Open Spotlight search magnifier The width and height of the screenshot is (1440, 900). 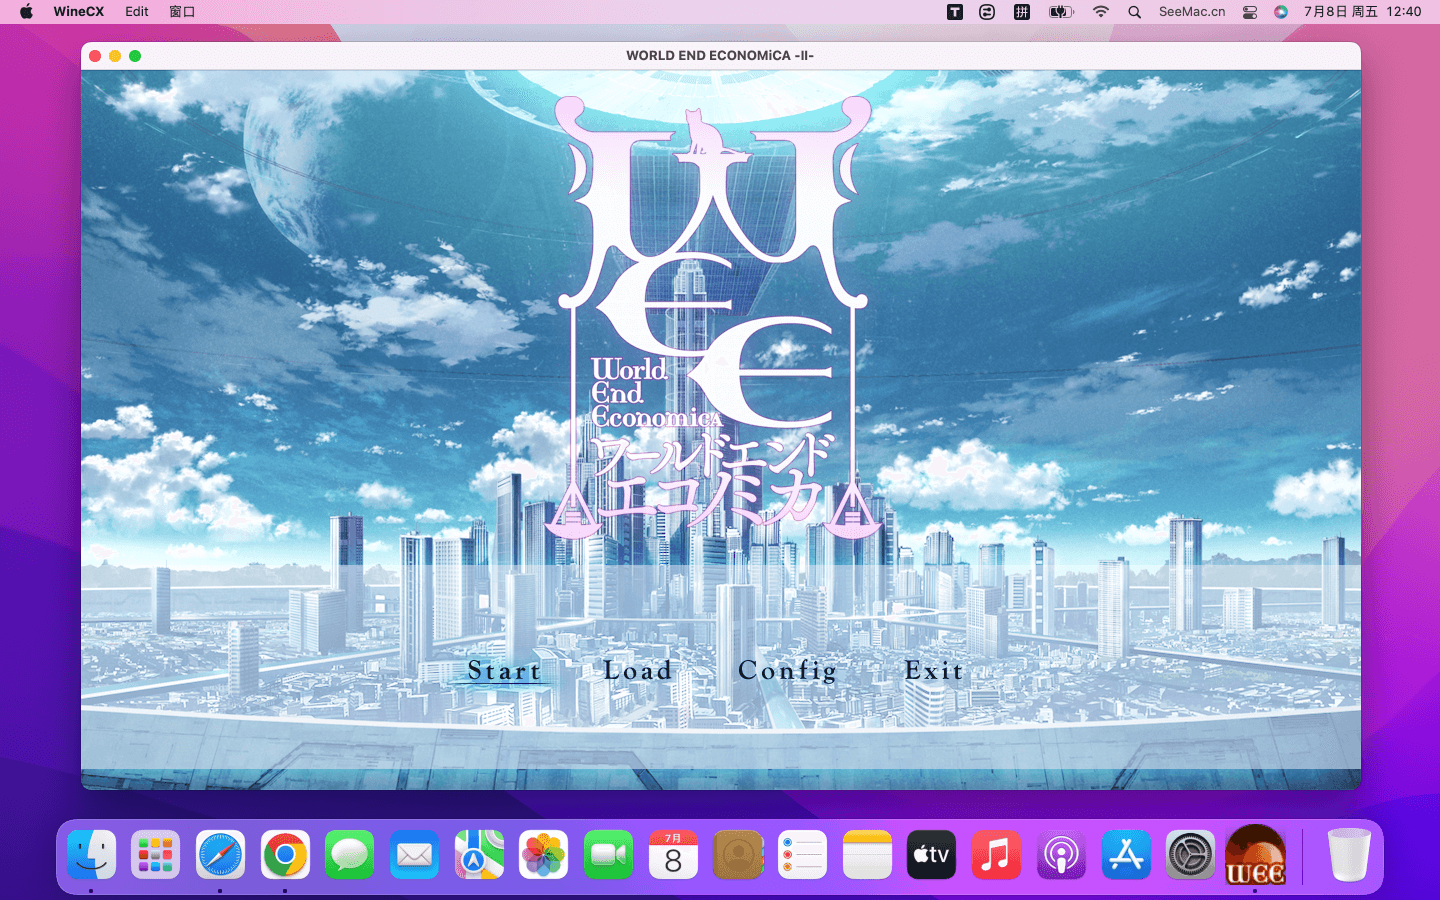coord(1134,12)
